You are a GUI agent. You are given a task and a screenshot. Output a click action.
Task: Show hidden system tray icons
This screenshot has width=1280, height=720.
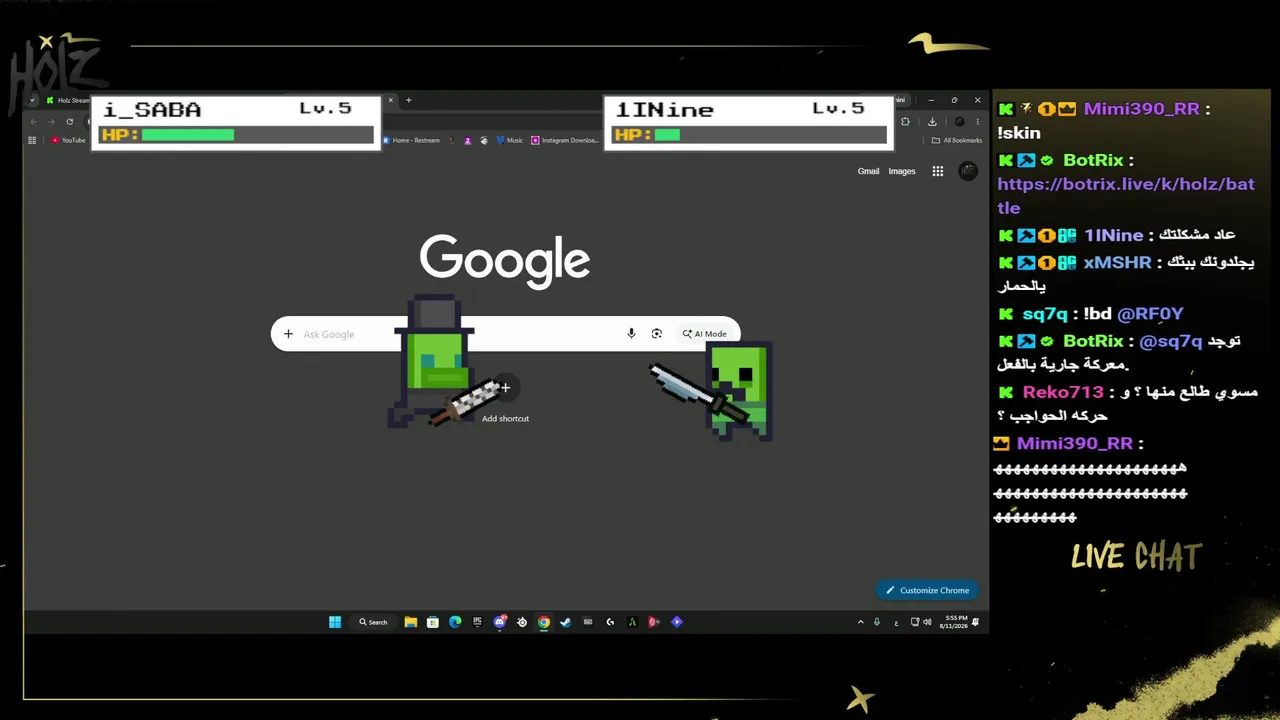(x=860, y=622)
